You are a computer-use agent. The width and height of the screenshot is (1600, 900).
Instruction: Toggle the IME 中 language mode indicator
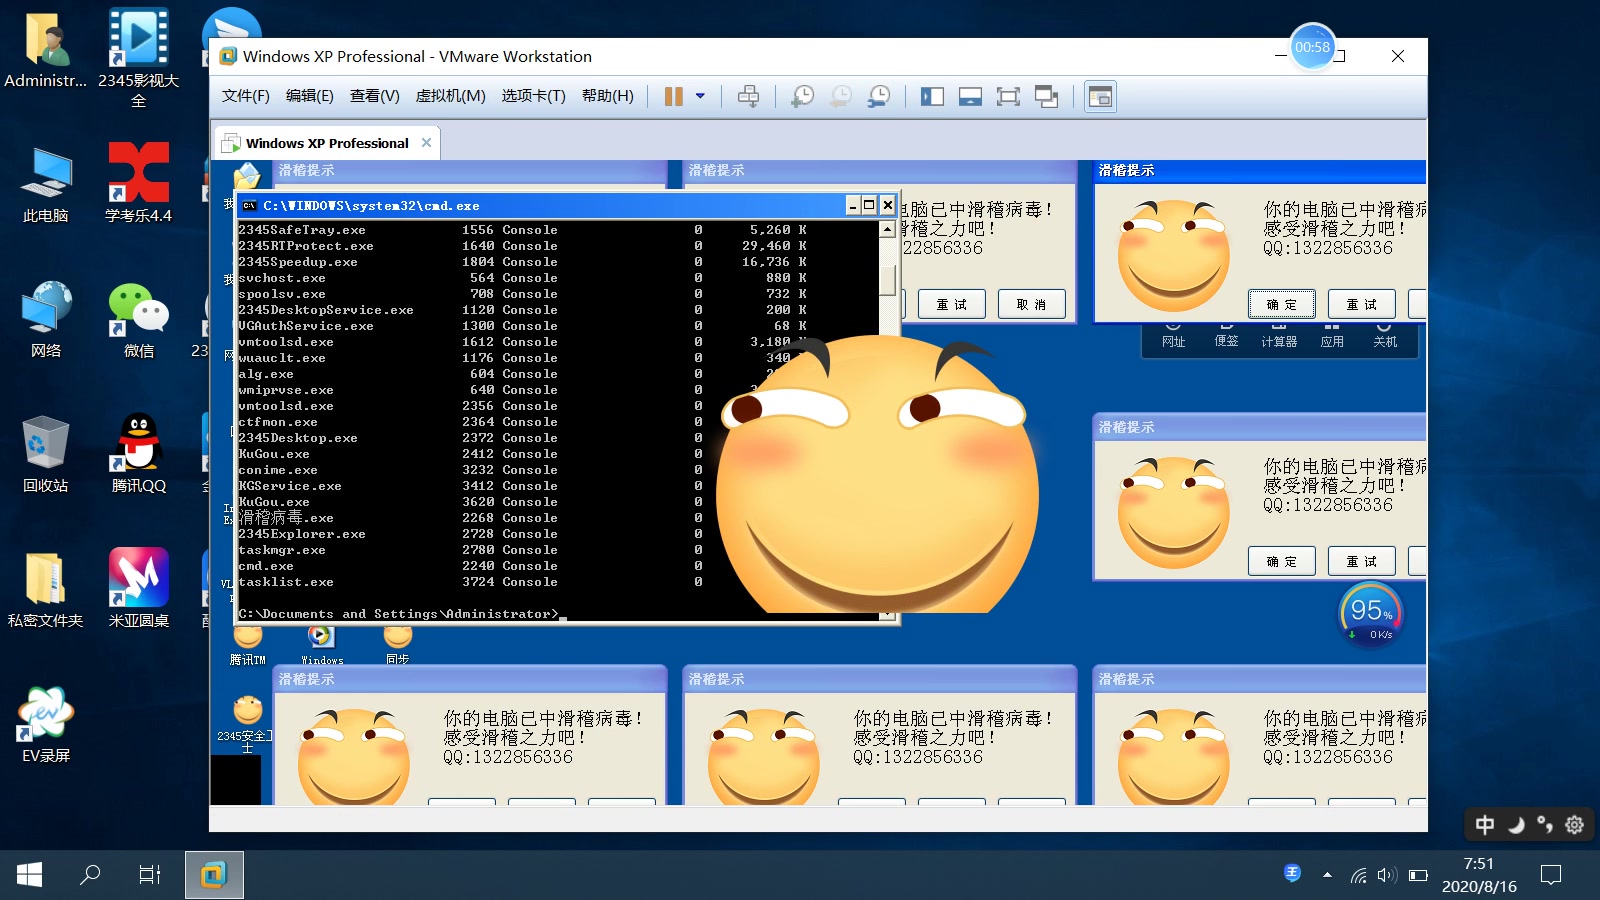(x=1485, y=824)
